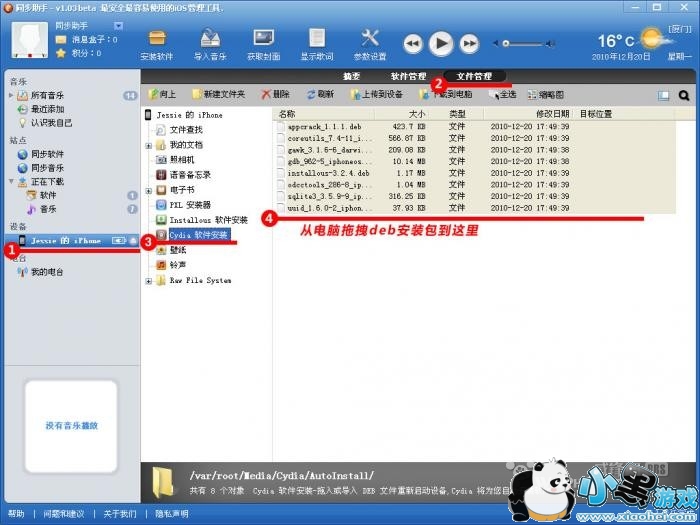Open the 同步软件 site
The image size is (700, 525).
[47, 154]
